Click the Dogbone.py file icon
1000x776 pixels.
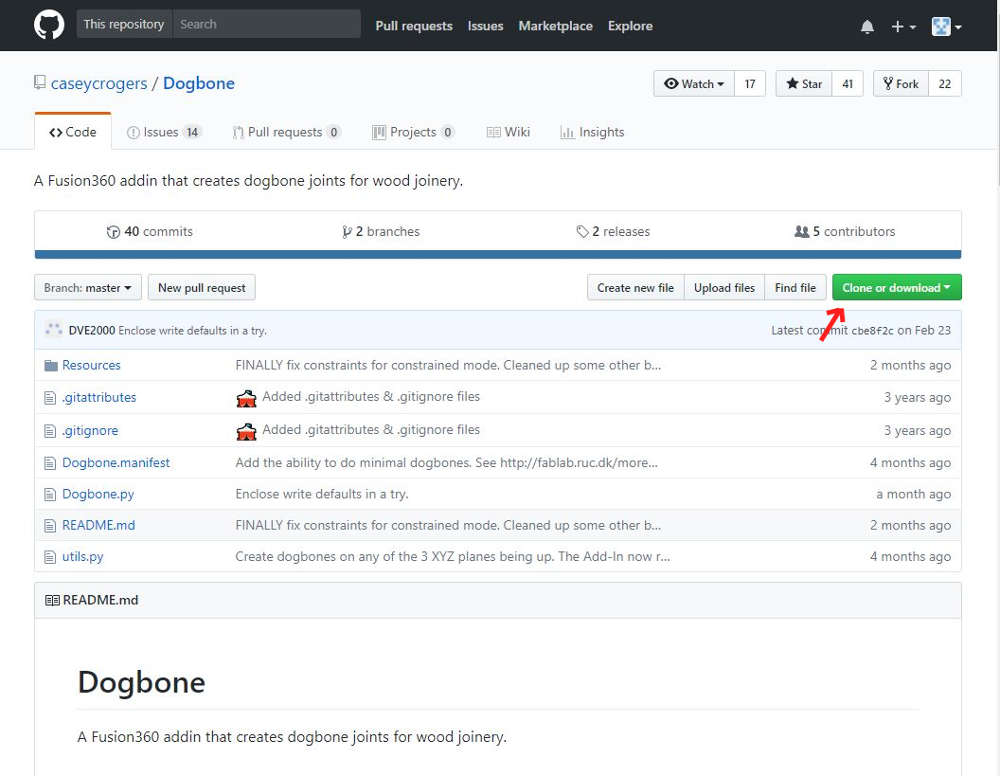51,494
